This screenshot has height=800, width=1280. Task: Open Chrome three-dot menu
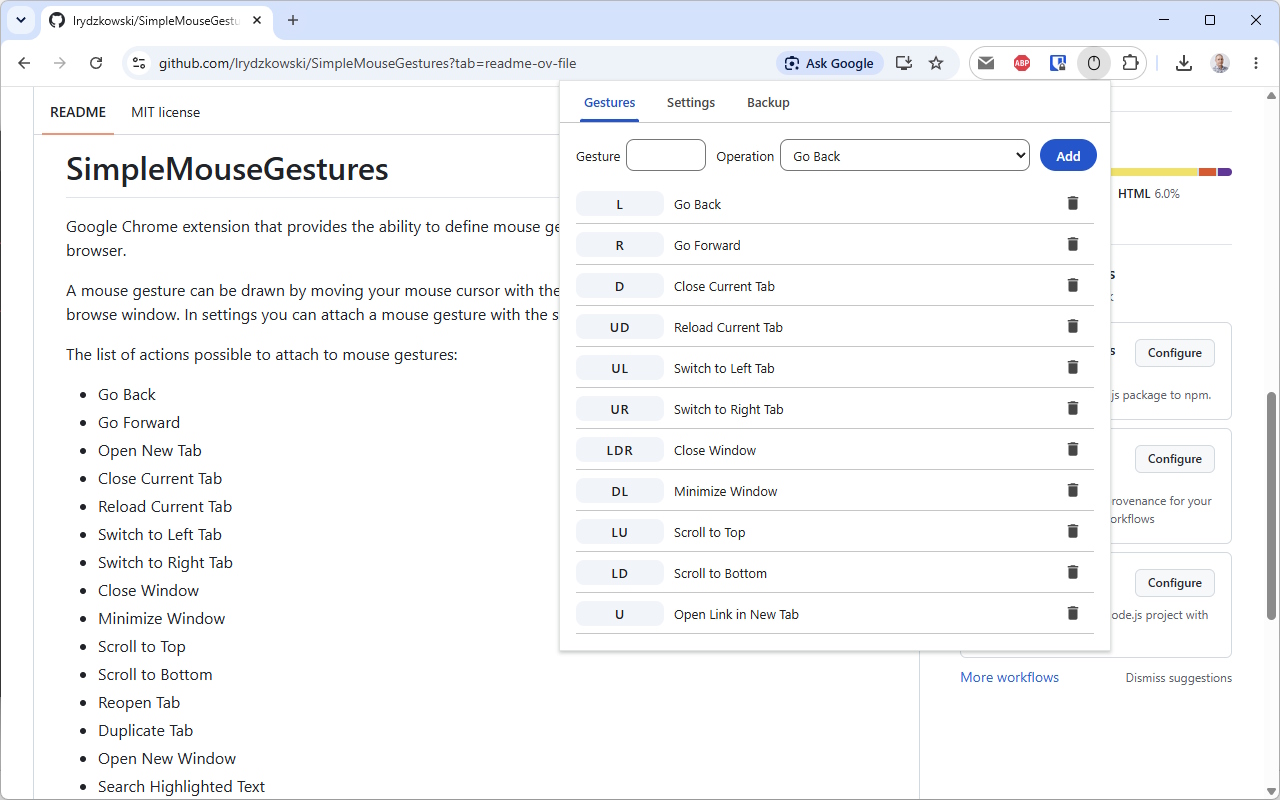[1256, 63]
